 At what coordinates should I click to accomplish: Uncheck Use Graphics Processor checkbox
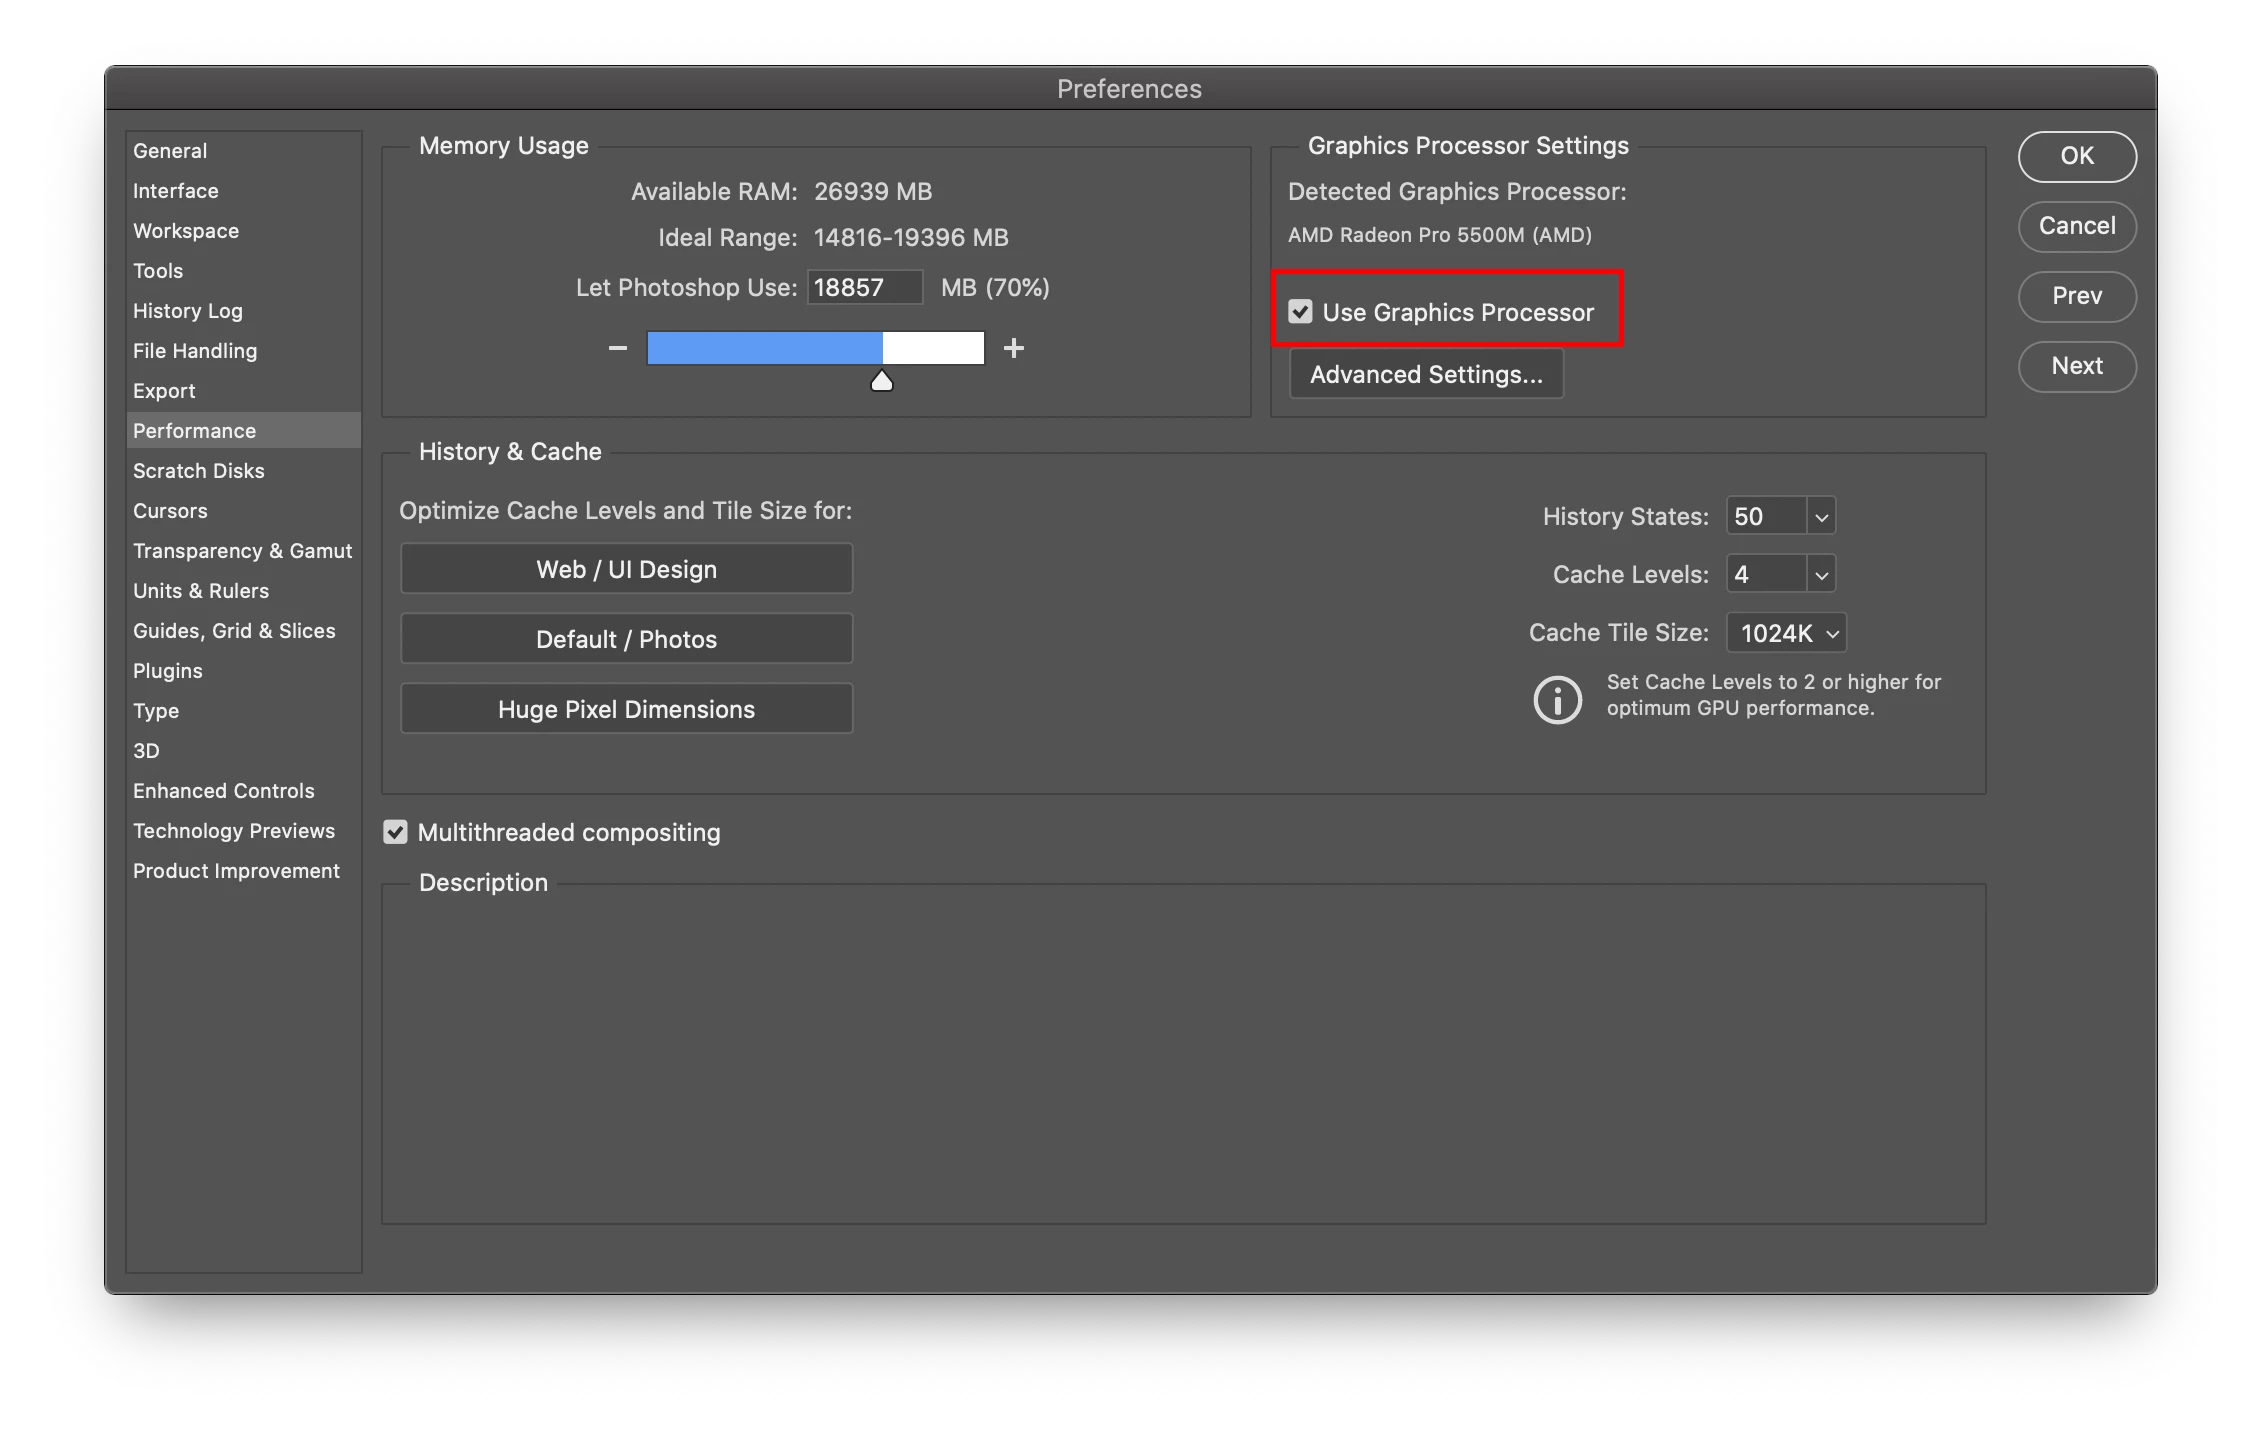tap(1300, 312)
